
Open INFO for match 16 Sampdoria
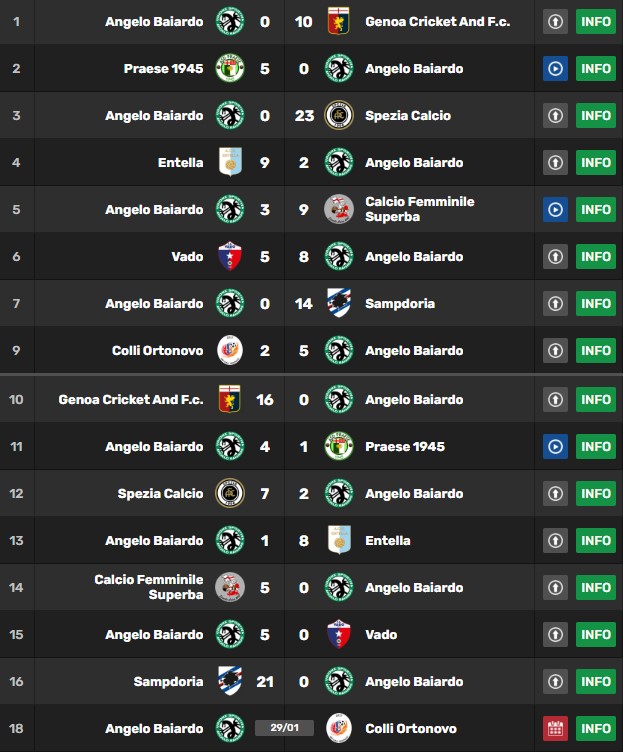tap(596, 681)
